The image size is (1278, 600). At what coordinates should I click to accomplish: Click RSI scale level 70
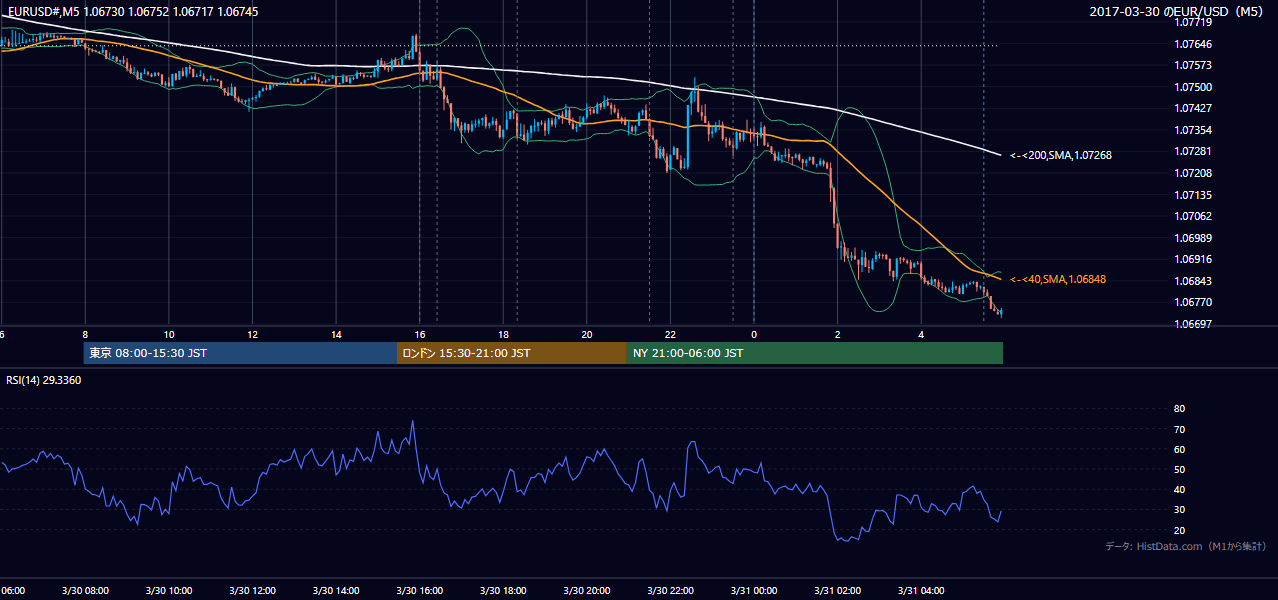[1180, 429]
